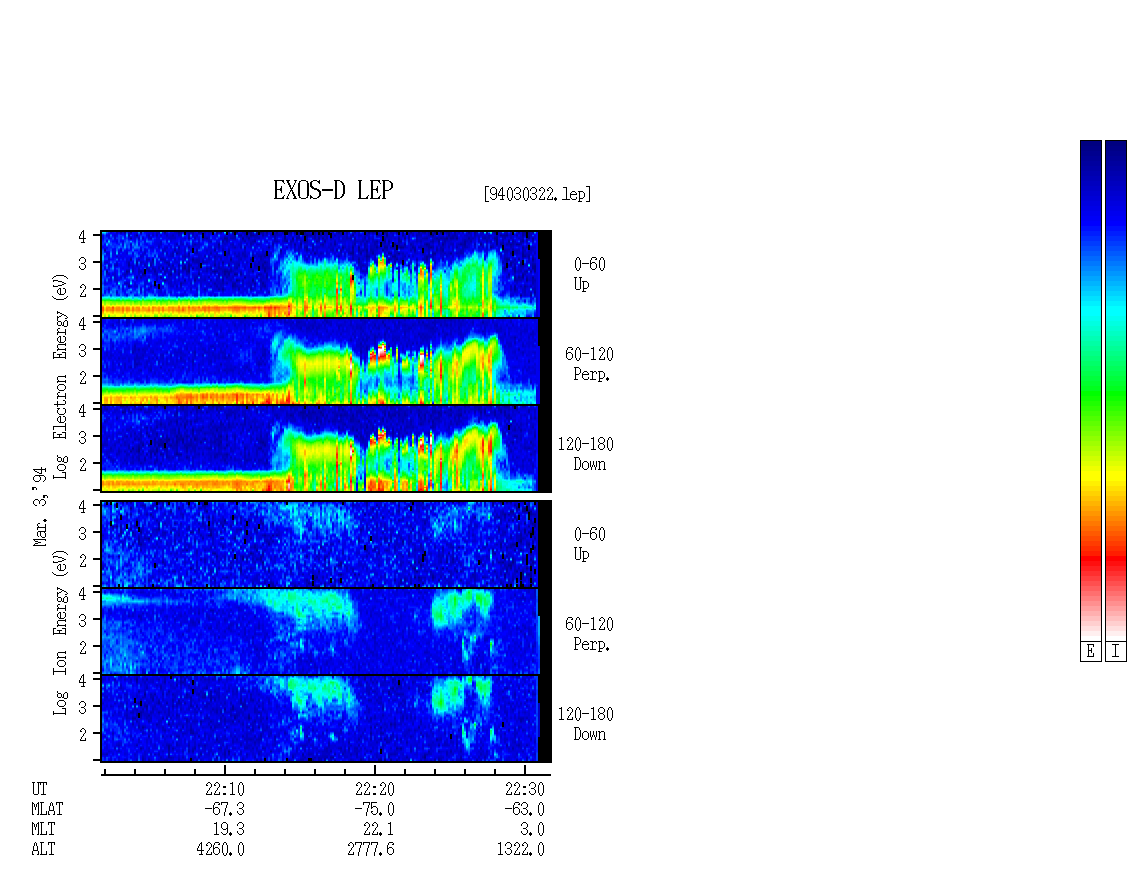Click the ion color scale bar above I
The image size is (1130, 875).
point(1116,390)
